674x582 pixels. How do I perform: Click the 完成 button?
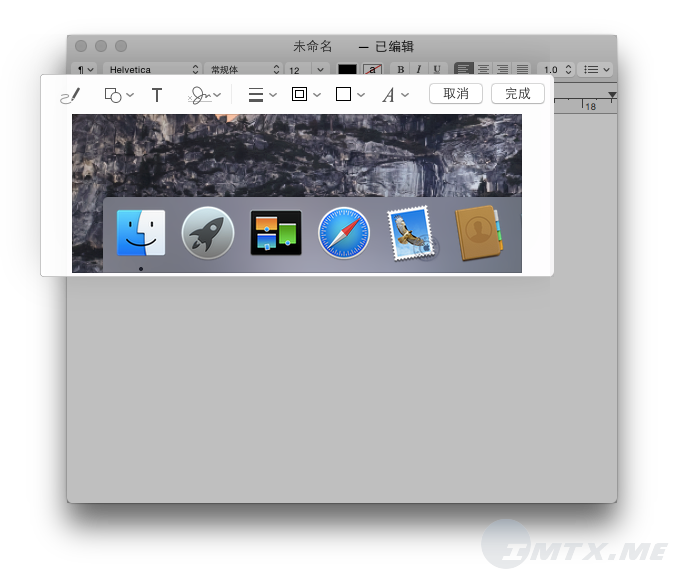(x=518, y=94)
